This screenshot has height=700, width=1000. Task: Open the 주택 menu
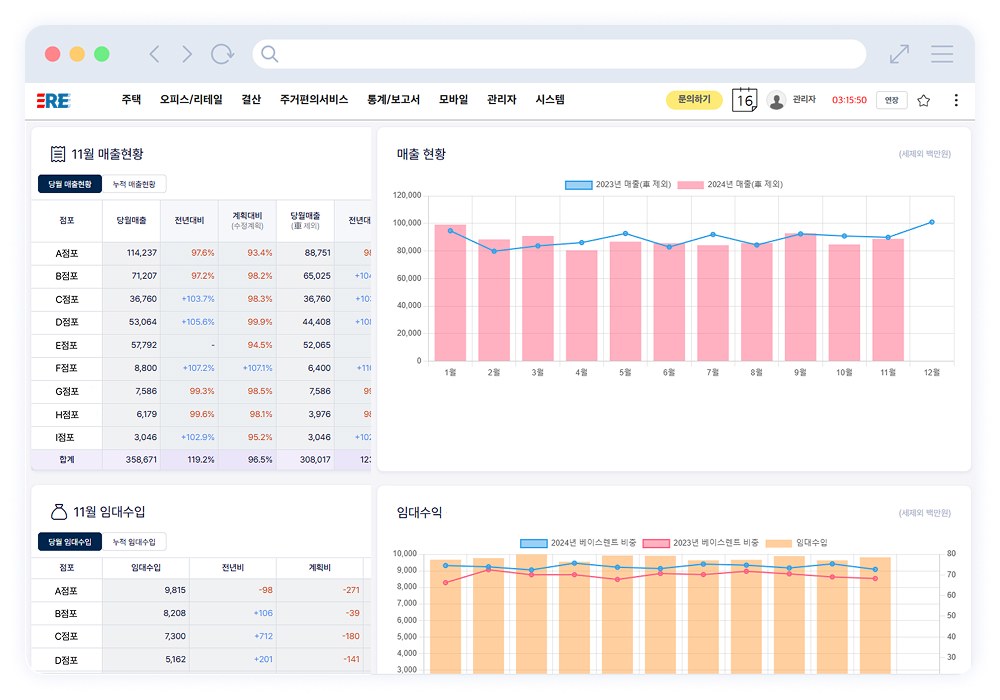tap(131, 99)
